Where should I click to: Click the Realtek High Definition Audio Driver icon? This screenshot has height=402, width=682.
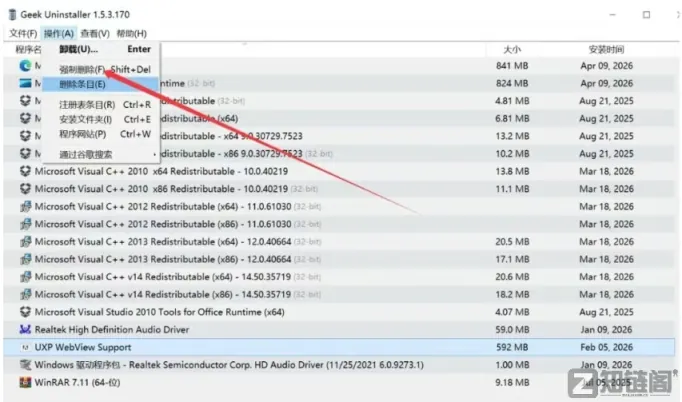coord(25,329)
